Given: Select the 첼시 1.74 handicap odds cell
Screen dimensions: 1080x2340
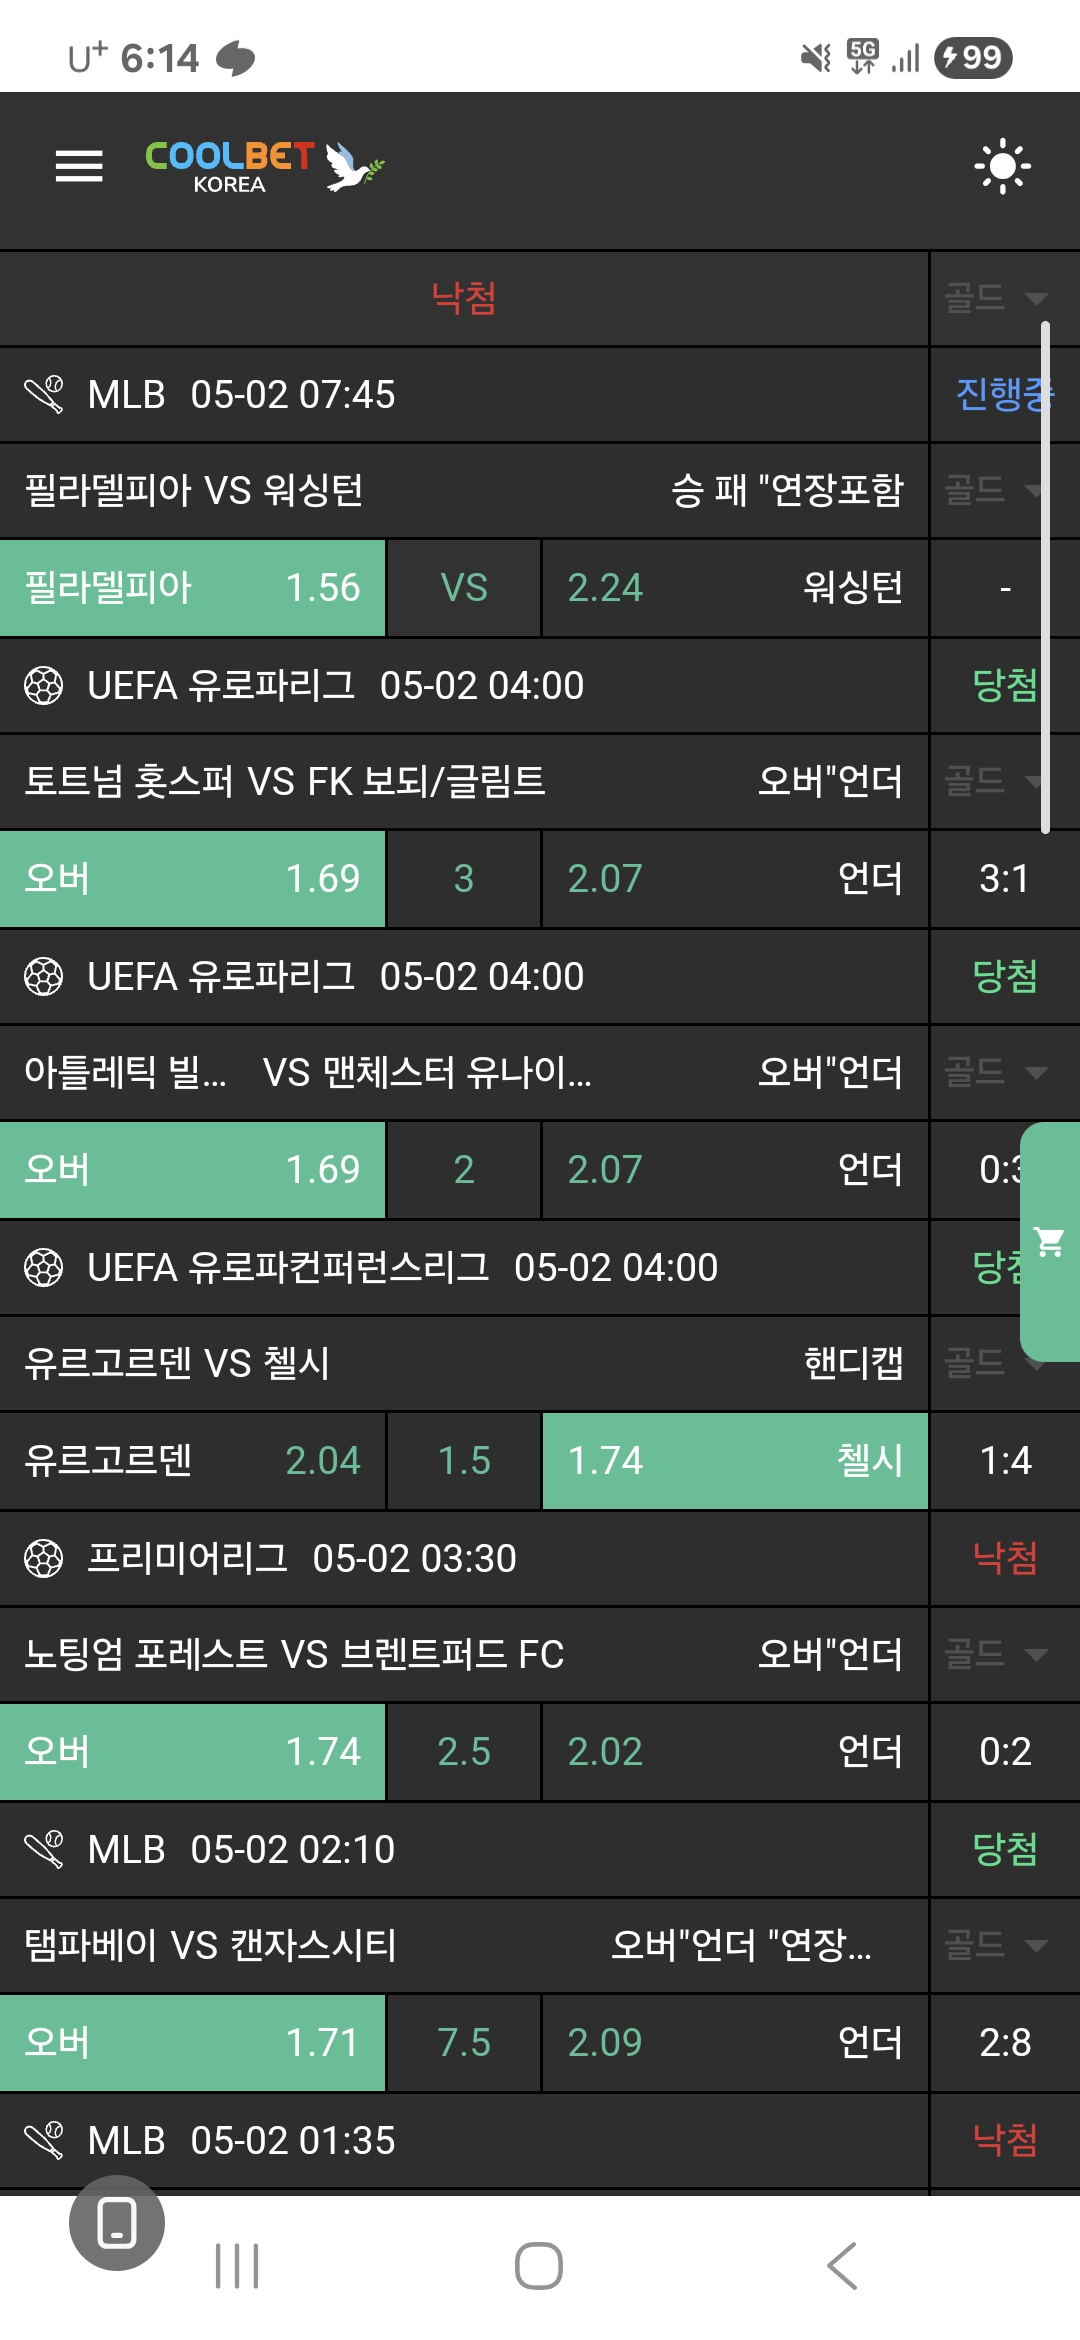Looking at the screenshot, I should click(x=735, y=1461).
